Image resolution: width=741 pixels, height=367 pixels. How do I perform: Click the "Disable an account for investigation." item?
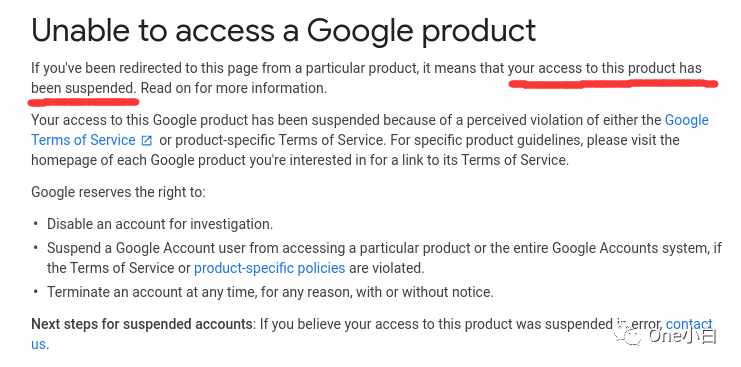coord(160,224)
